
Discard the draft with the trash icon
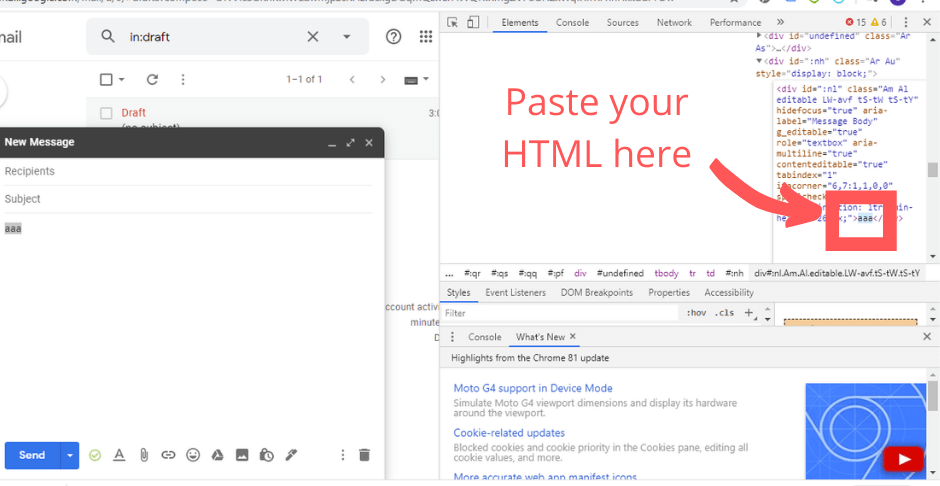click(x=364, y=455)
